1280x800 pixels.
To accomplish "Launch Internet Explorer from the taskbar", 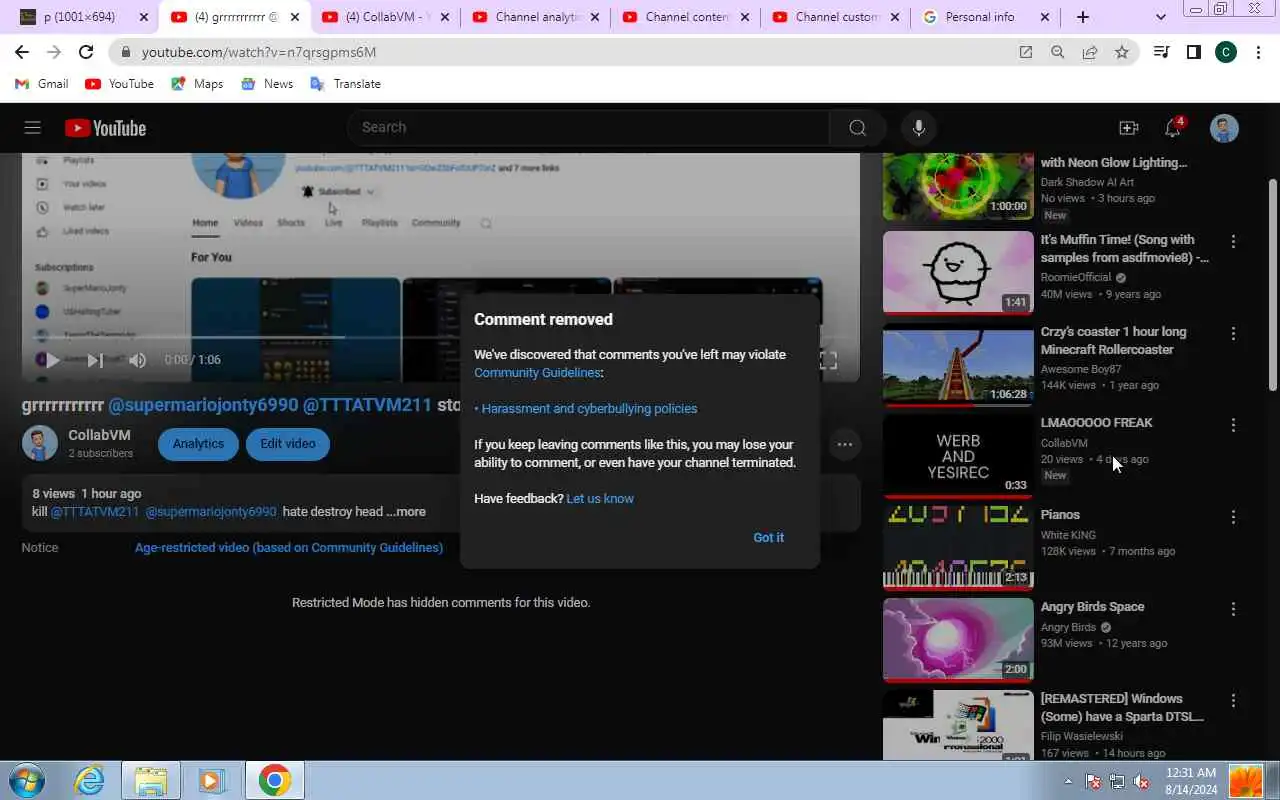I will pyautogui.click(x=90, y=780).
